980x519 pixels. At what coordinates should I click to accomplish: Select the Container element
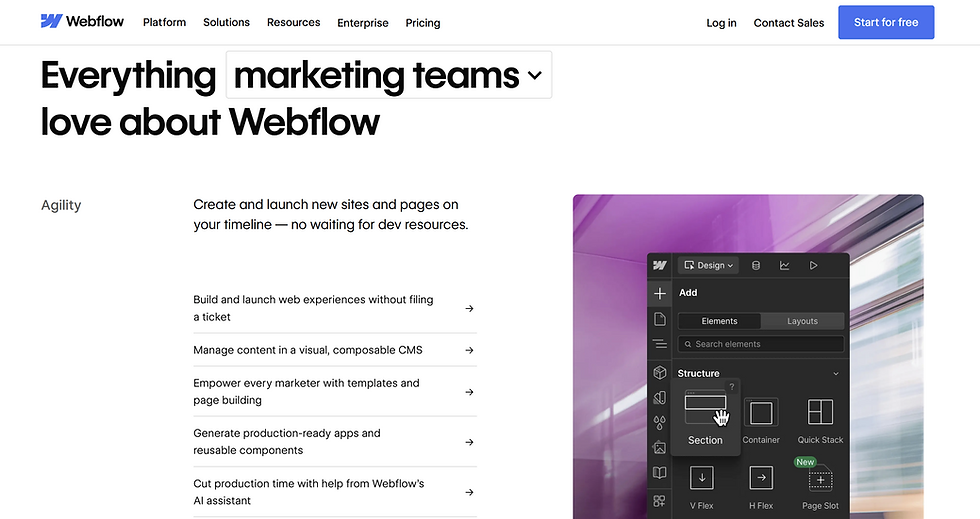[x=761, y=421]
